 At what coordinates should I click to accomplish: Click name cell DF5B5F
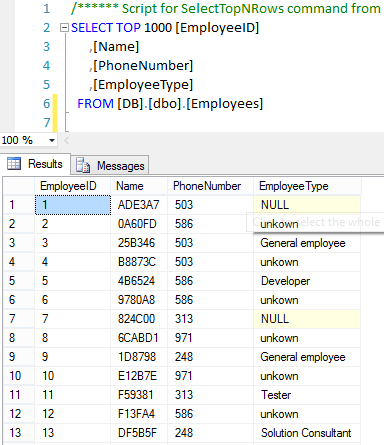(139, 433)
